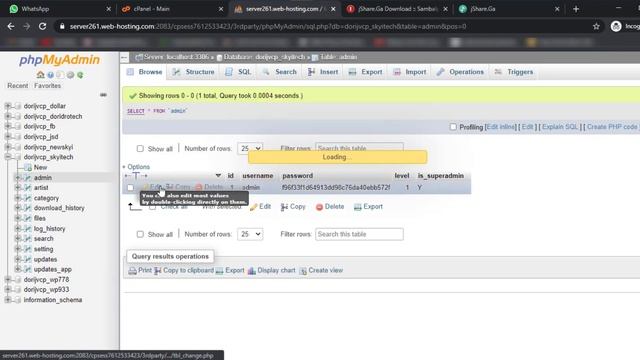640x360 pixels.
Task: Open the Import tab
Action: 410,72
